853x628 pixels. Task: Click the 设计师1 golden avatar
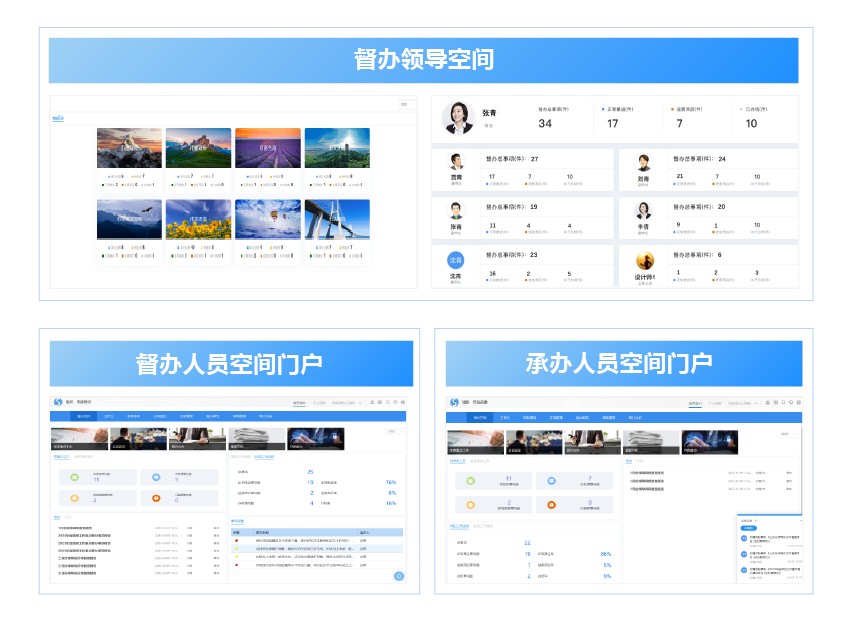click(x=645, y=261)
